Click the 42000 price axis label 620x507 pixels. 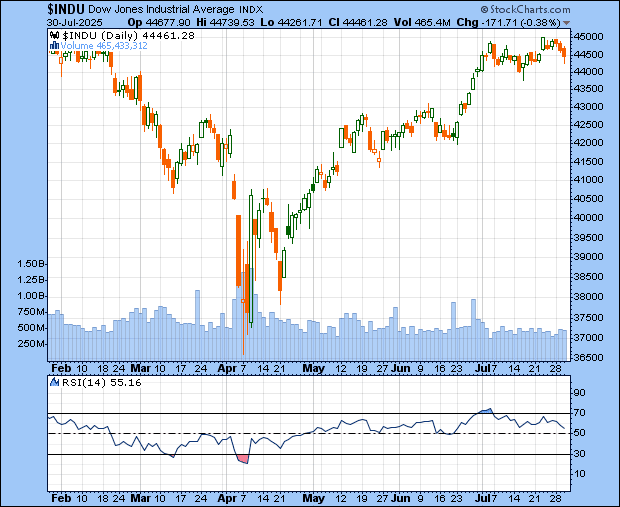pos(589,142)
